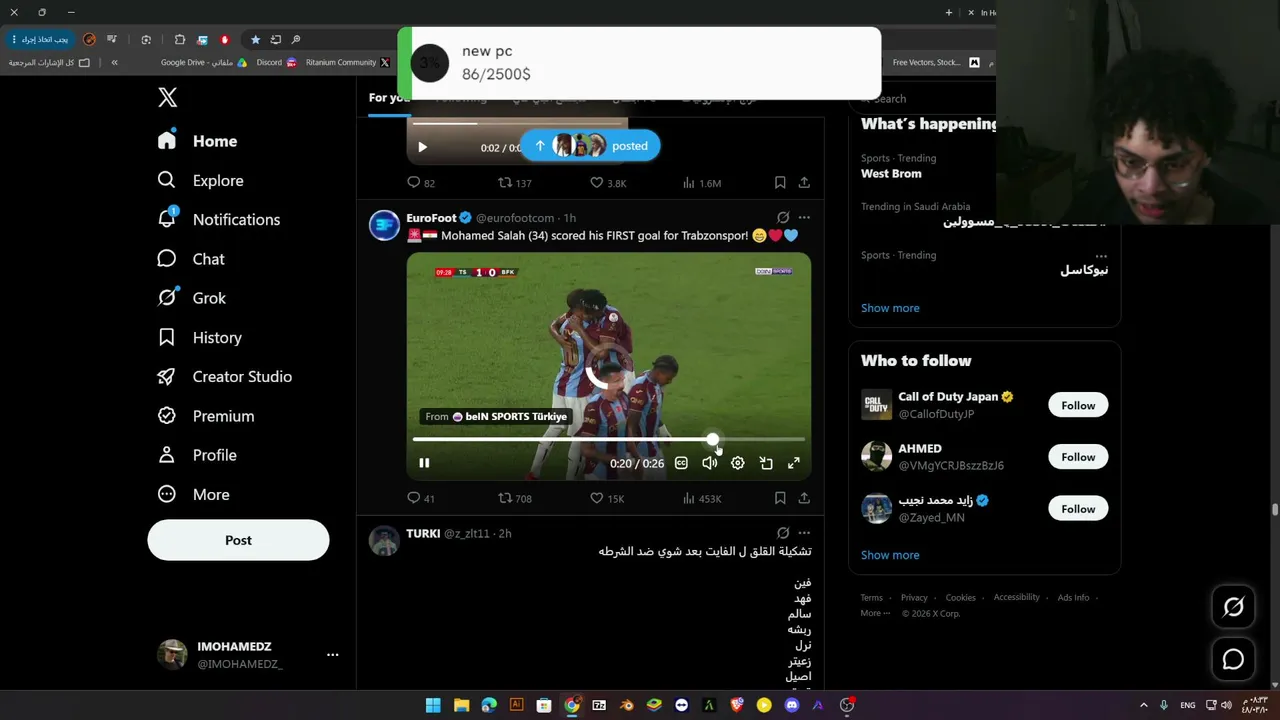Go to Profile page
The width and height of the screenshot is (1280, 720).
(196, 455)
